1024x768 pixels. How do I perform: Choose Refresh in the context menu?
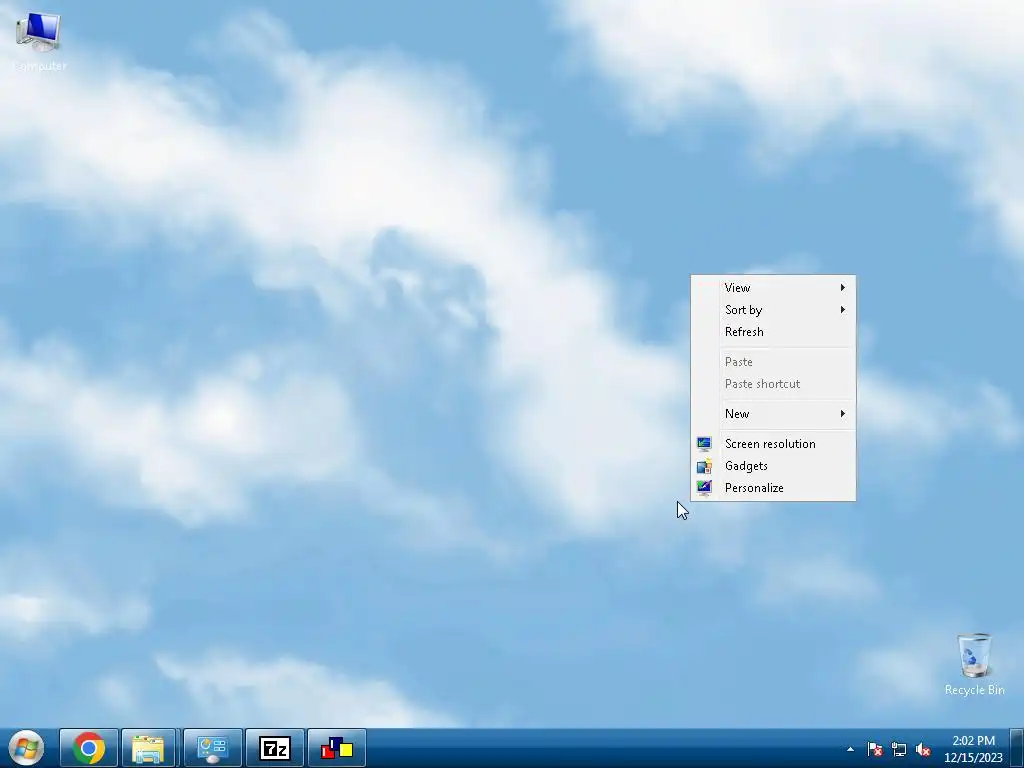pos(773,332)
